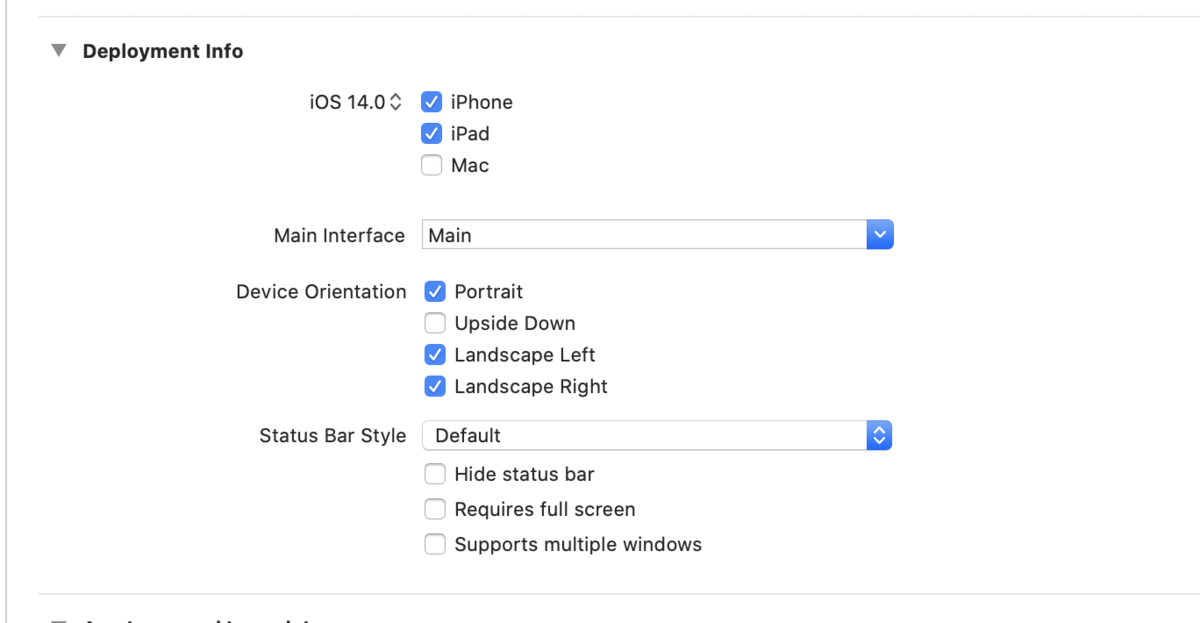Viewport: 1200px width, 623px height.
Task: Enable the Mac checkbox
Action: coord(431,166)
